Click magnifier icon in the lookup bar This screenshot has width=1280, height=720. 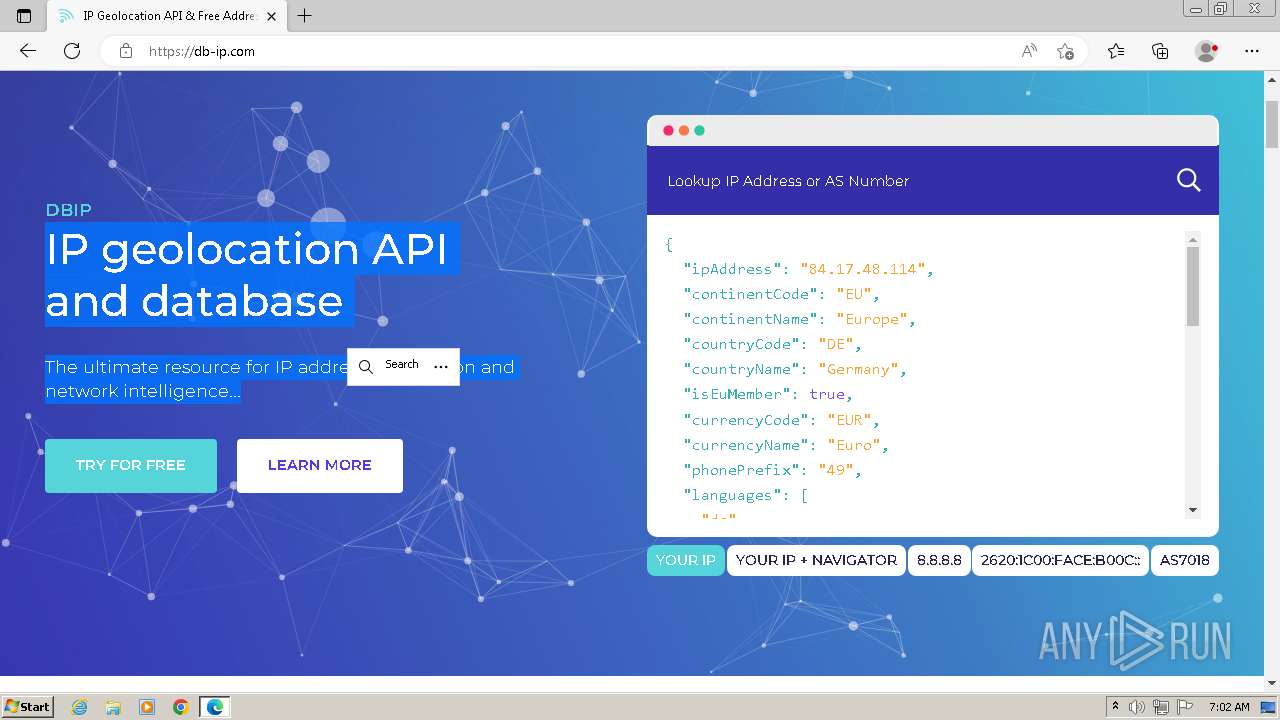point(1188,180)
